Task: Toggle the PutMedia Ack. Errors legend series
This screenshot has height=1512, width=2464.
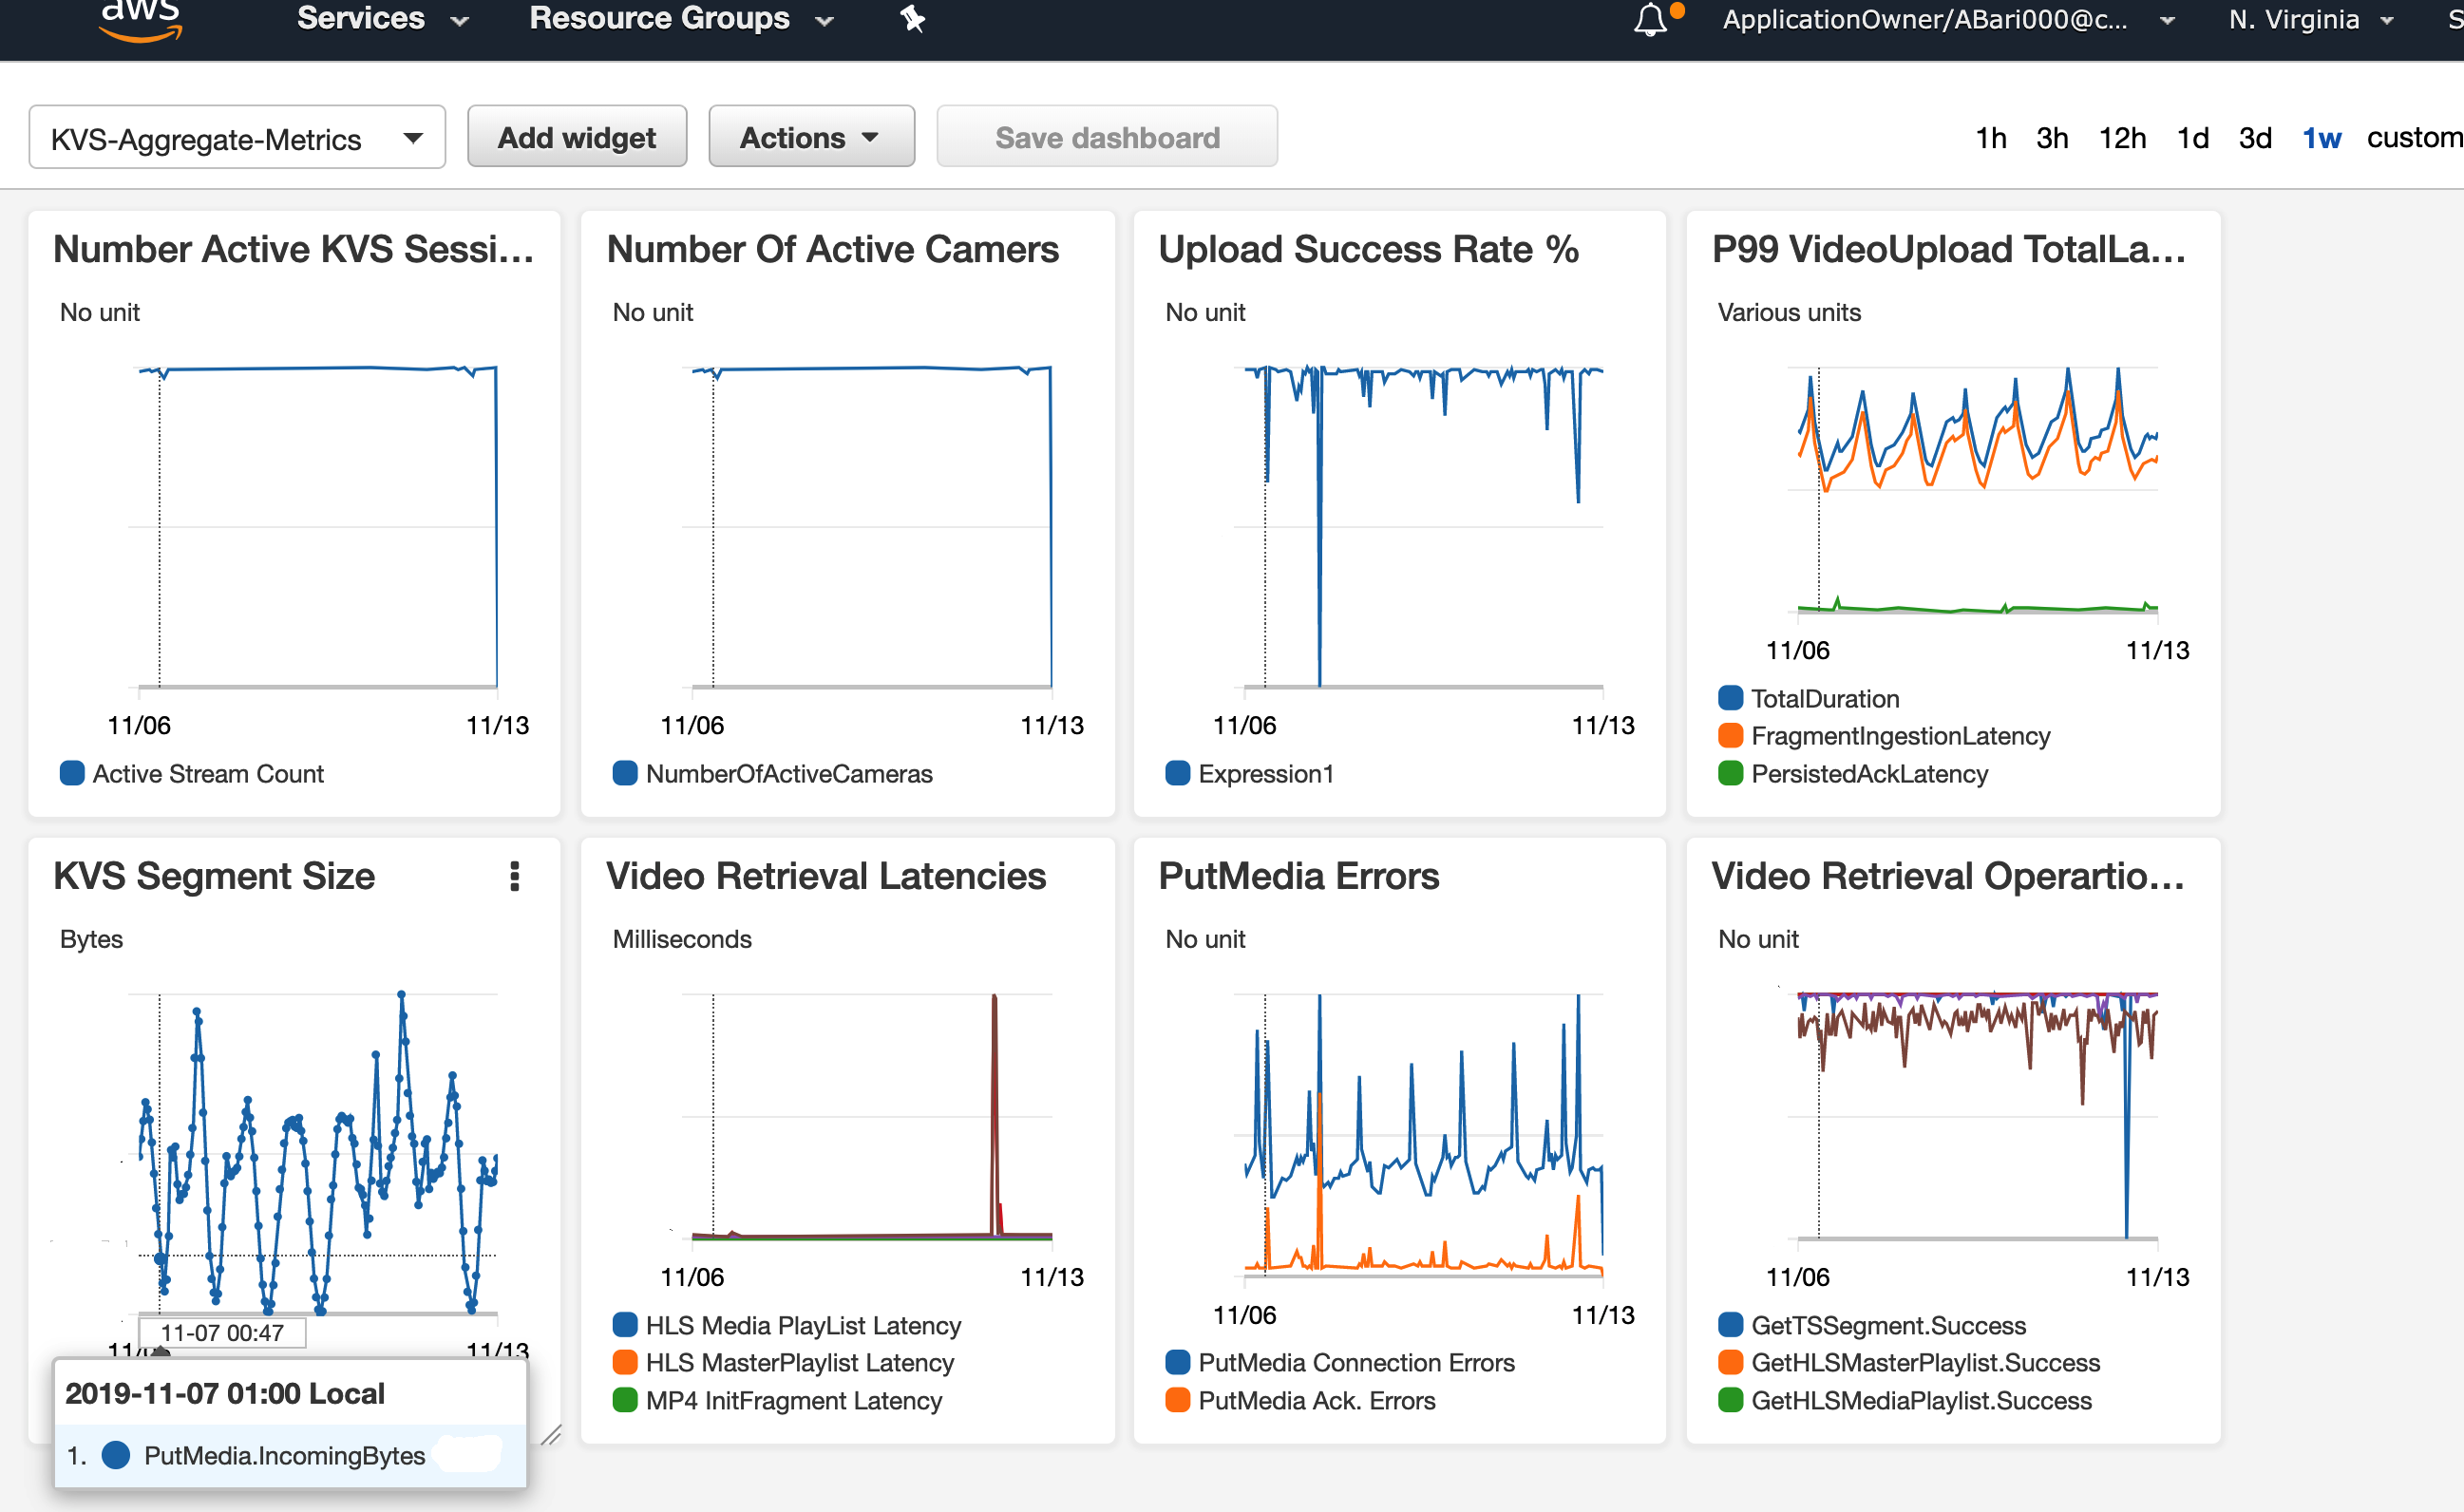Action: pyautogui.click(x=1315, y=1400)
